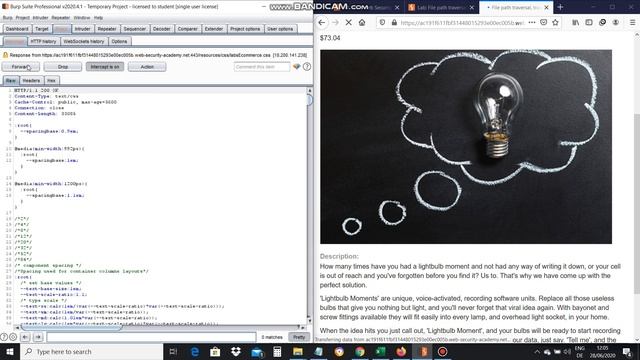640x360 pixels.
Task: Click Firefox forward arrow button
Action: pyautogui.click(x=335, y=23)
